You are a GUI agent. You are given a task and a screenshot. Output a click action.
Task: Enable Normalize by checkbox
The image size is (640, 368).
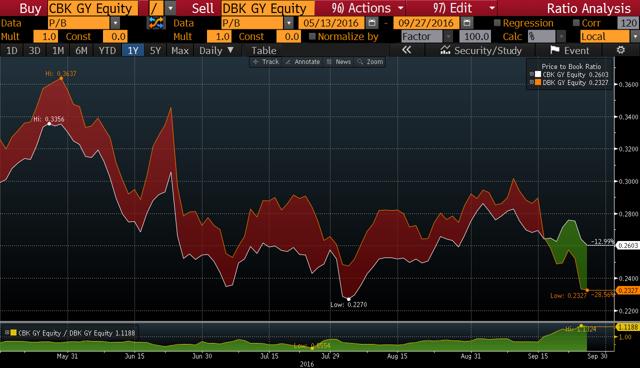(312, 37)
